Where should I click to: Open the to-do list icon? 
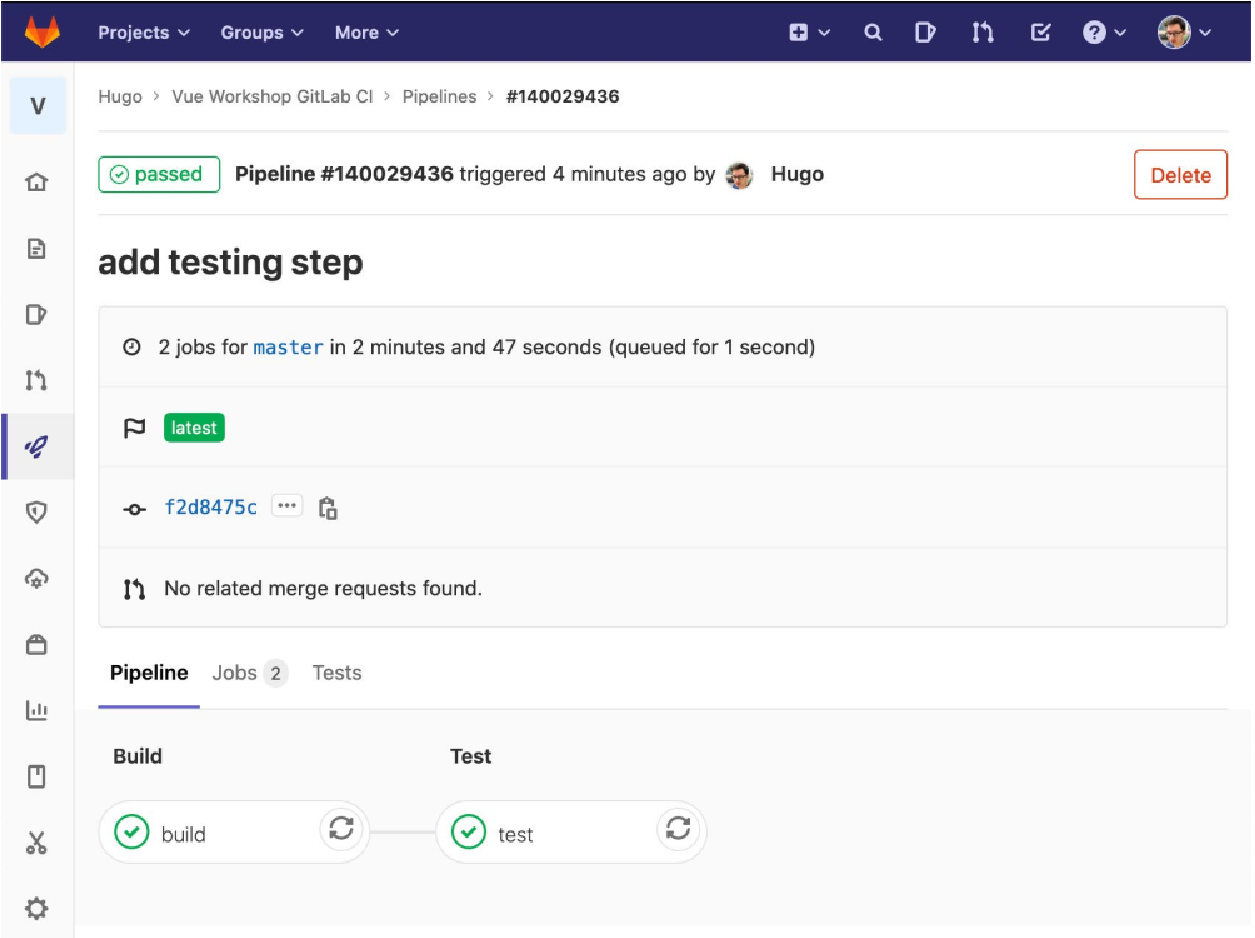1040,32
